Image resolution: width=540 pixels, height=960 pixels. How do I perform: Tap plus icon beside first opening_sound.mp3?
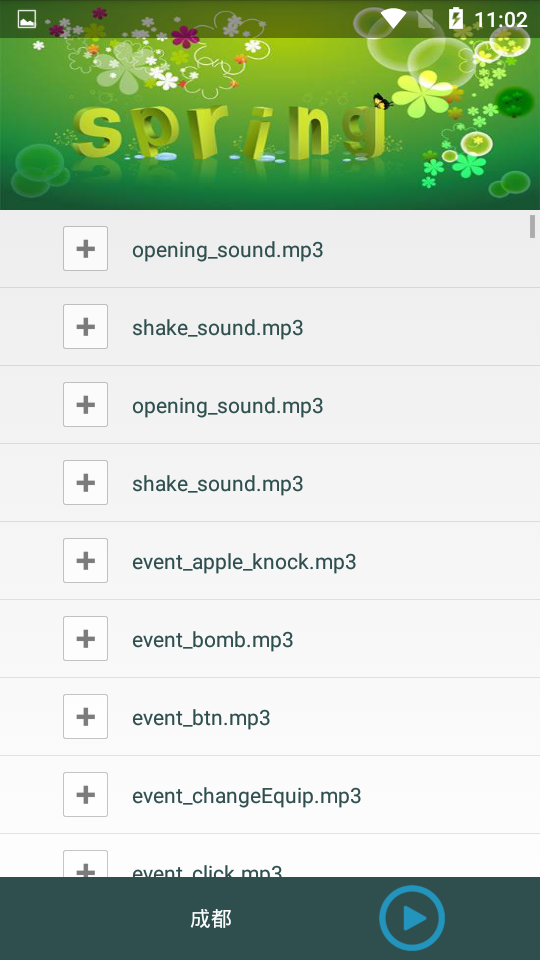click(85, 249)
